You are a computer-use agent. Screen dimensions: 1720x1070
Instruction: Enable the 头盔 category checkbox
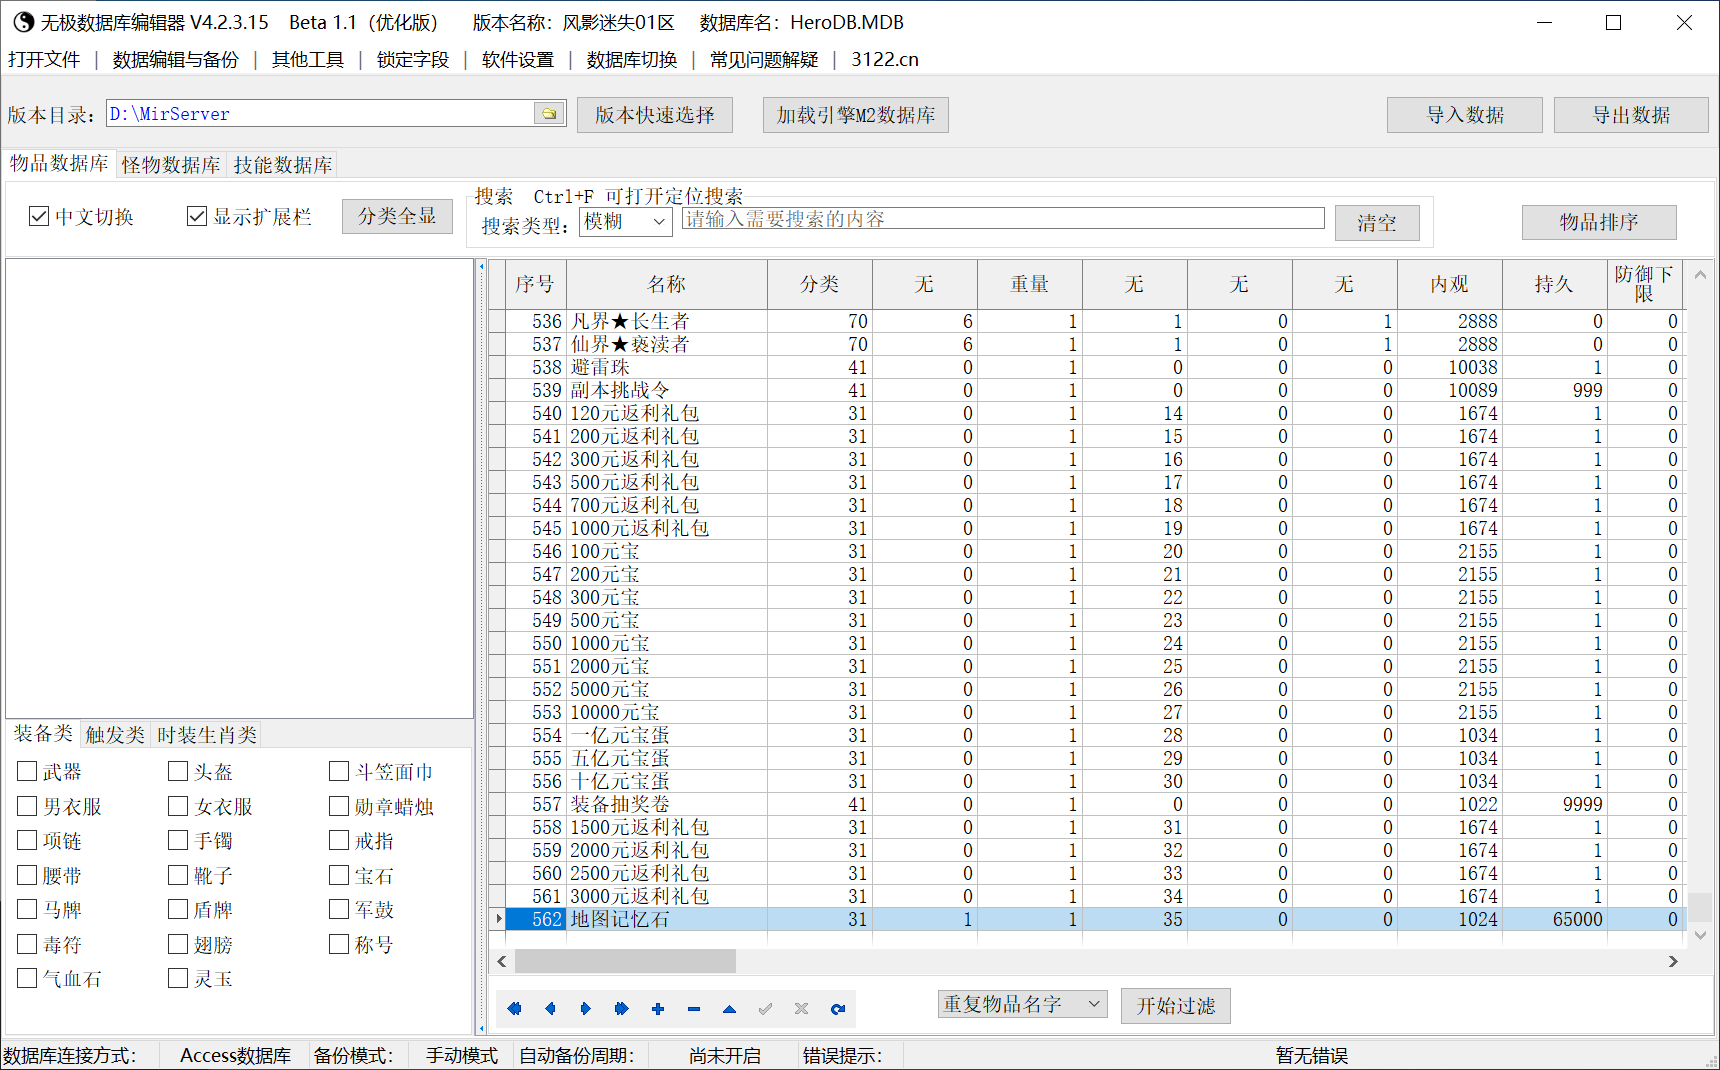[x=178, y=771]
